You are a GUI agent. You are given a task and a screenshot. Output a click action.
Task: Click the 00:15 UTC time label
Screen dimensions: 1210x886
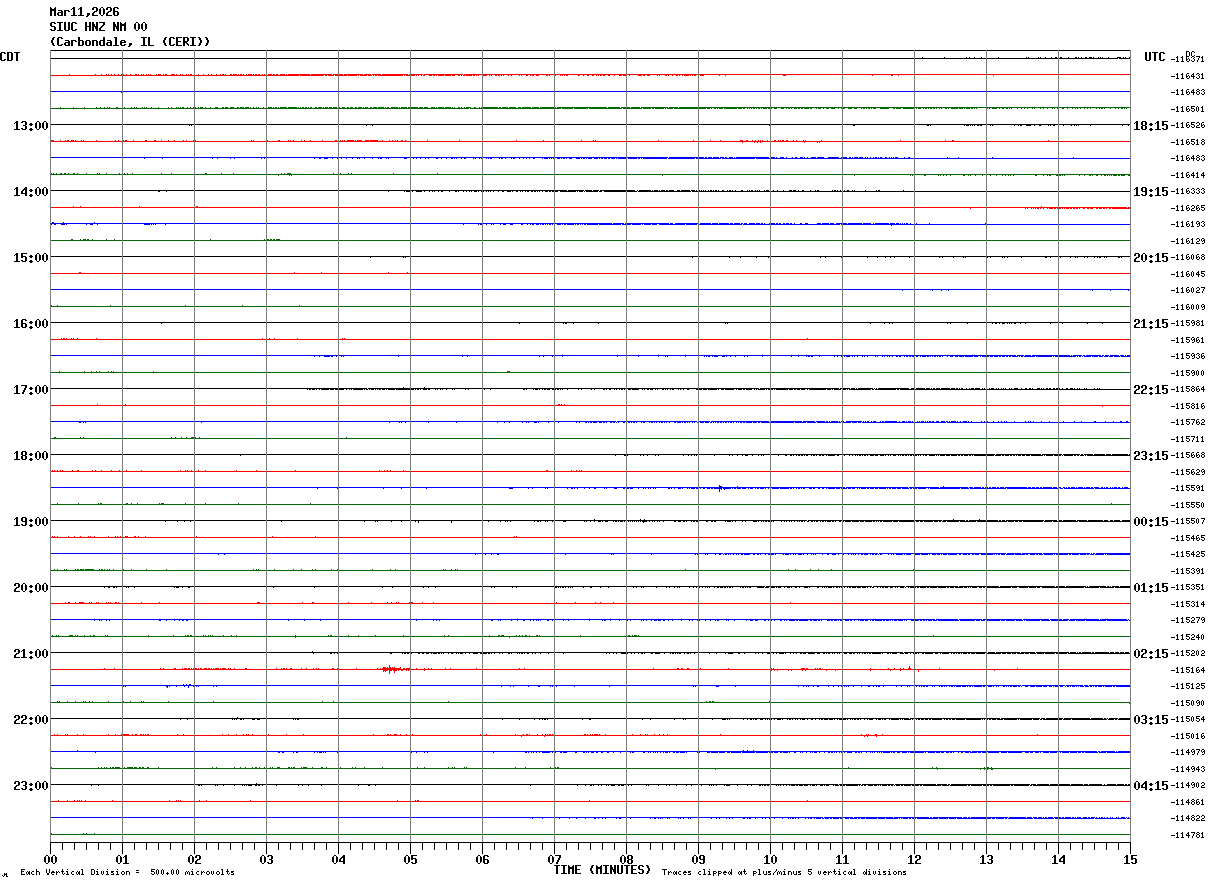pyautogui.click(x=1150, y=521)
